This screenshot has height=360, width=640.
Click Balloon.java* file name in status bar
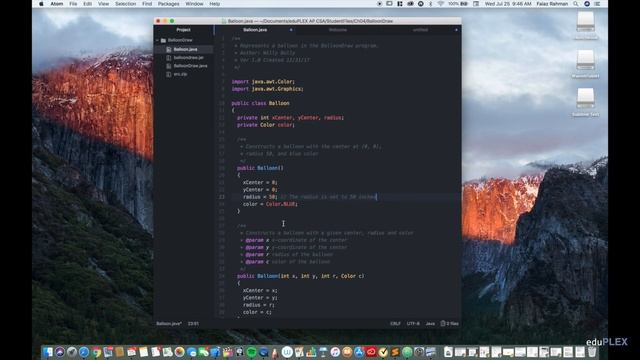click(x=169, y=324)
